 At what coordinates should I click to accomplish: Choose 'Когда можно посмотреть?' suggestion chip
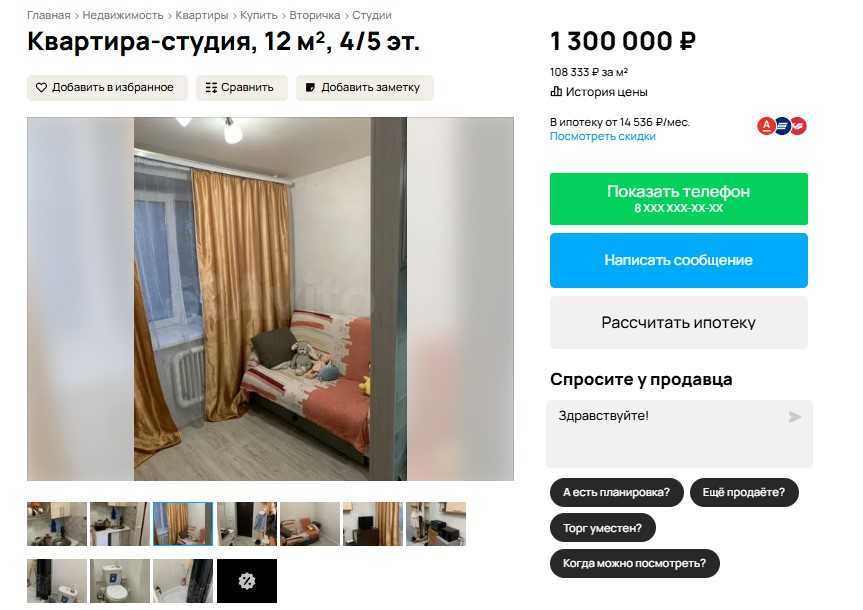click(635, 563)
